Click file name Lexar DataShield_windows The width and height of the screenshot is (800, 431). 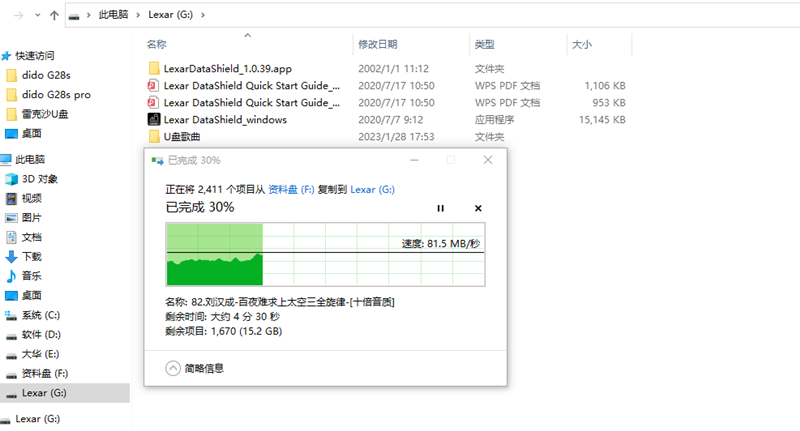click(225, 119)
